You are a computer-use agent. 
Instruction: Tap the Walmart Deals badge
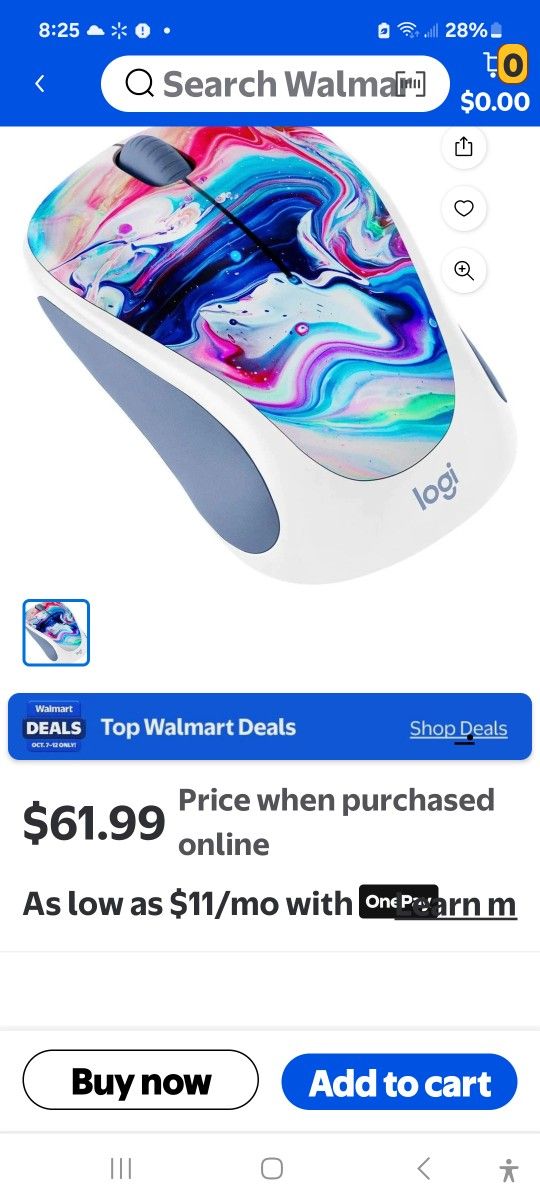(x=54, y=727)
